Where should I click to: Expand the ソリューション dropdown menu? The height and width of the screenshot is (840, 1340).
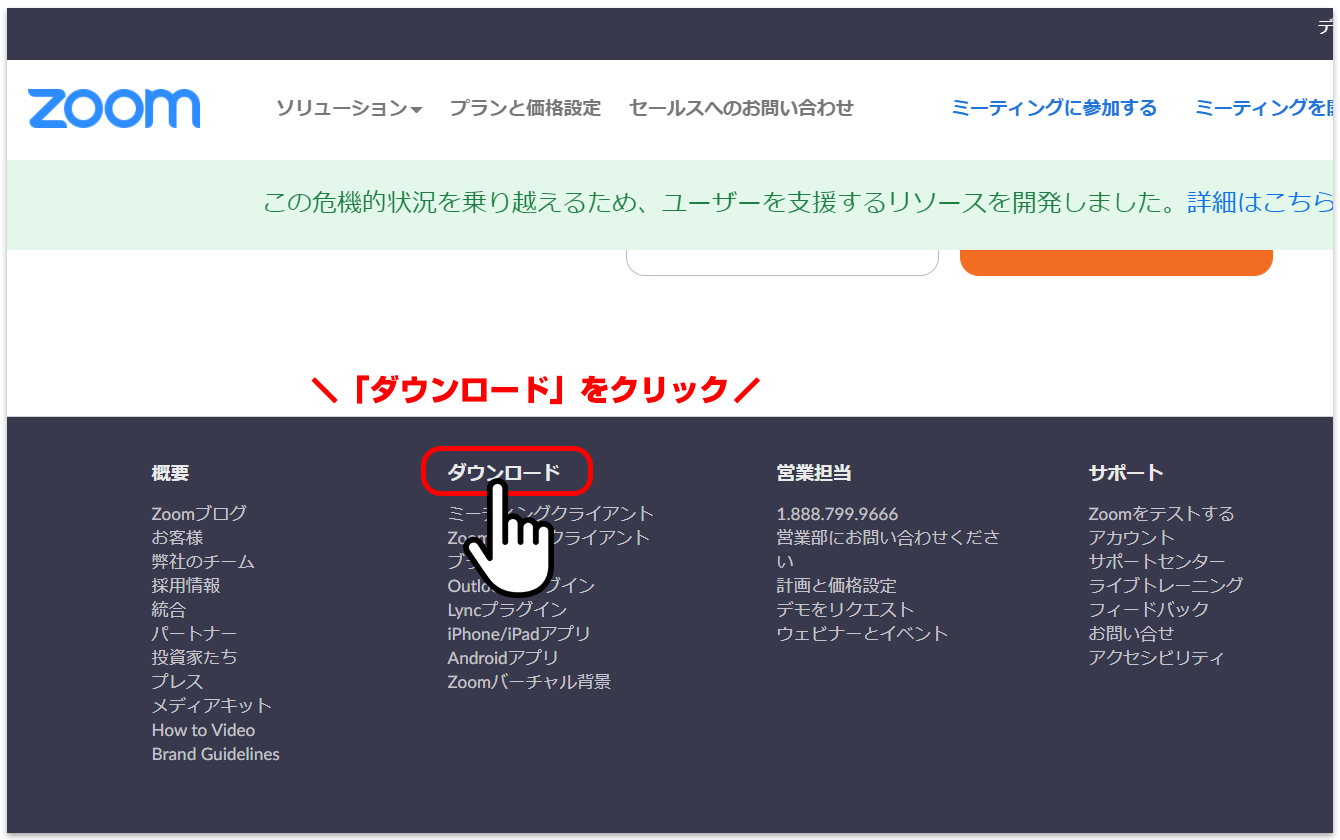pos(349,108)
